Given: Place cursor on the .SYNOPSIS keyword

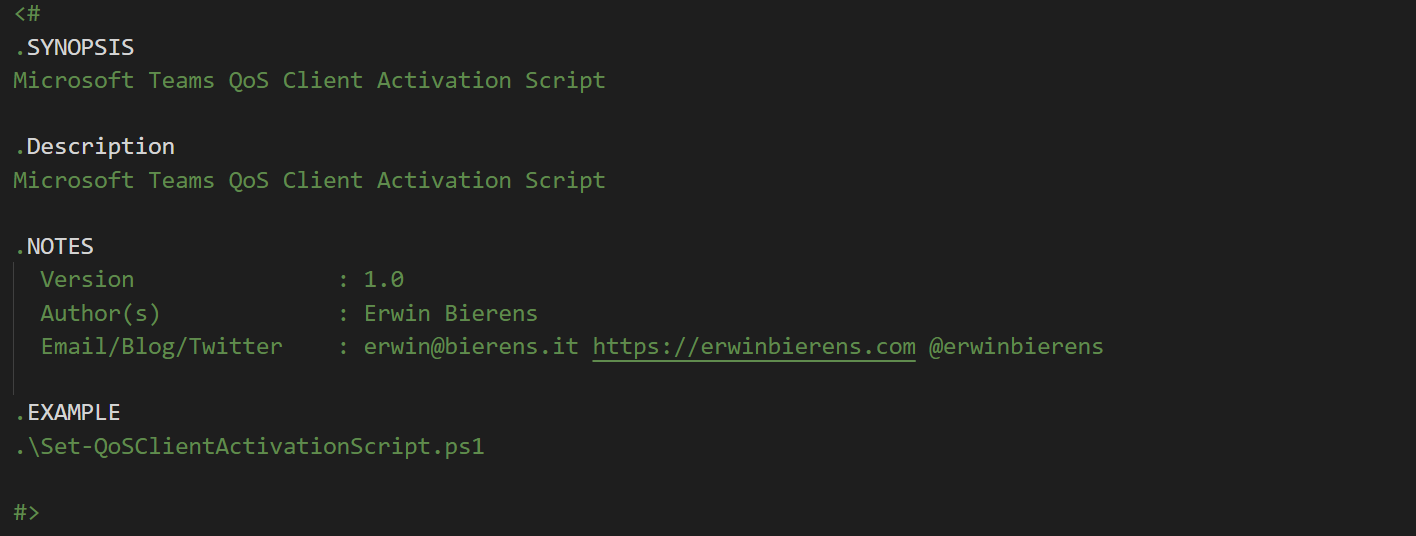Looking at the screenshot, I should tap(74, 47).
